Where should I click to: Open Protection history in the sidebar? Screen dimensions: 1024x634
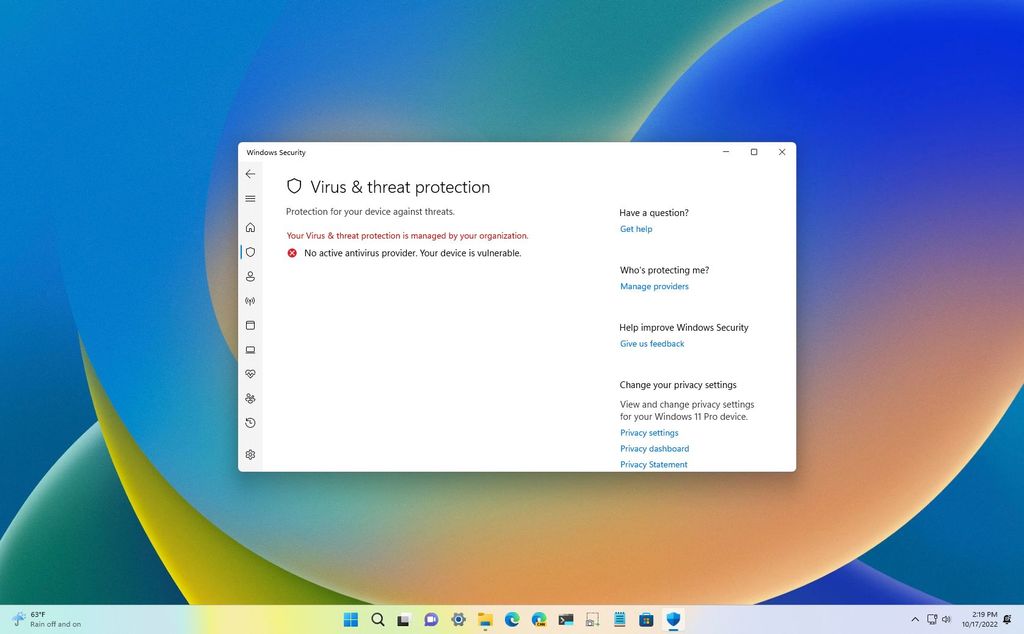250,423
